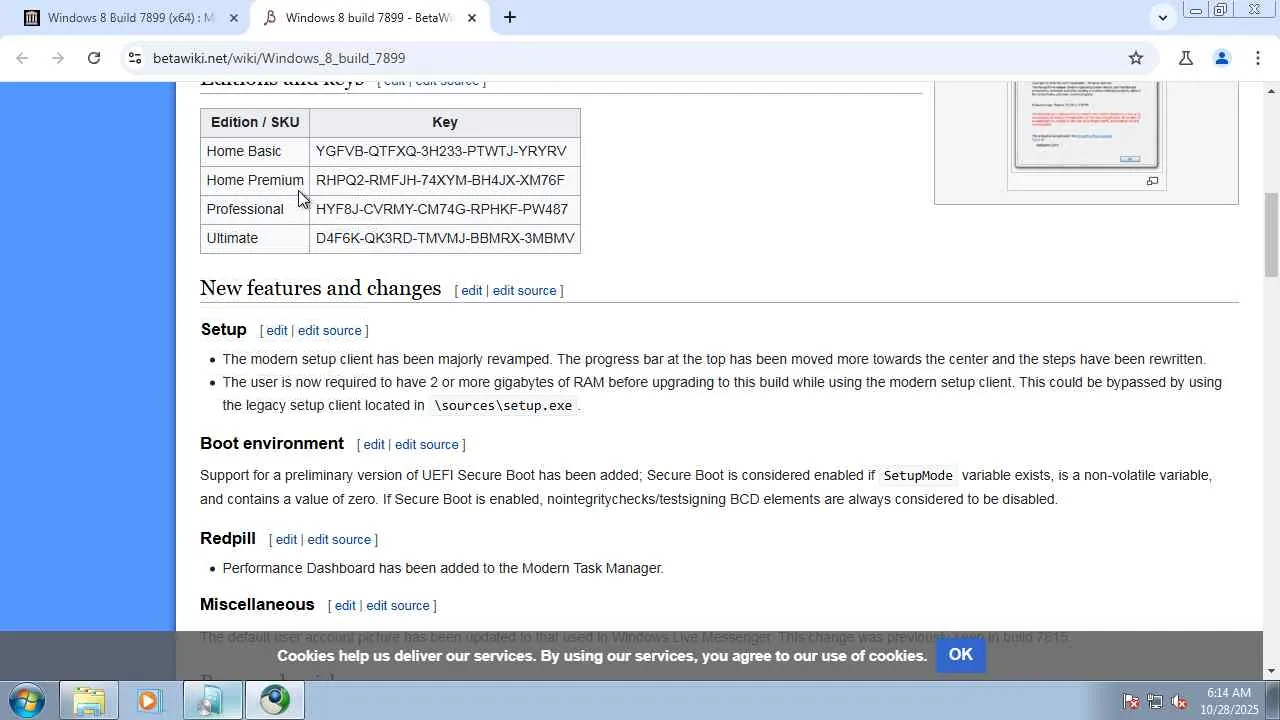Edit the Boot environment section
The width and height of the screenshot is (1280, 720).
(374, 445)
